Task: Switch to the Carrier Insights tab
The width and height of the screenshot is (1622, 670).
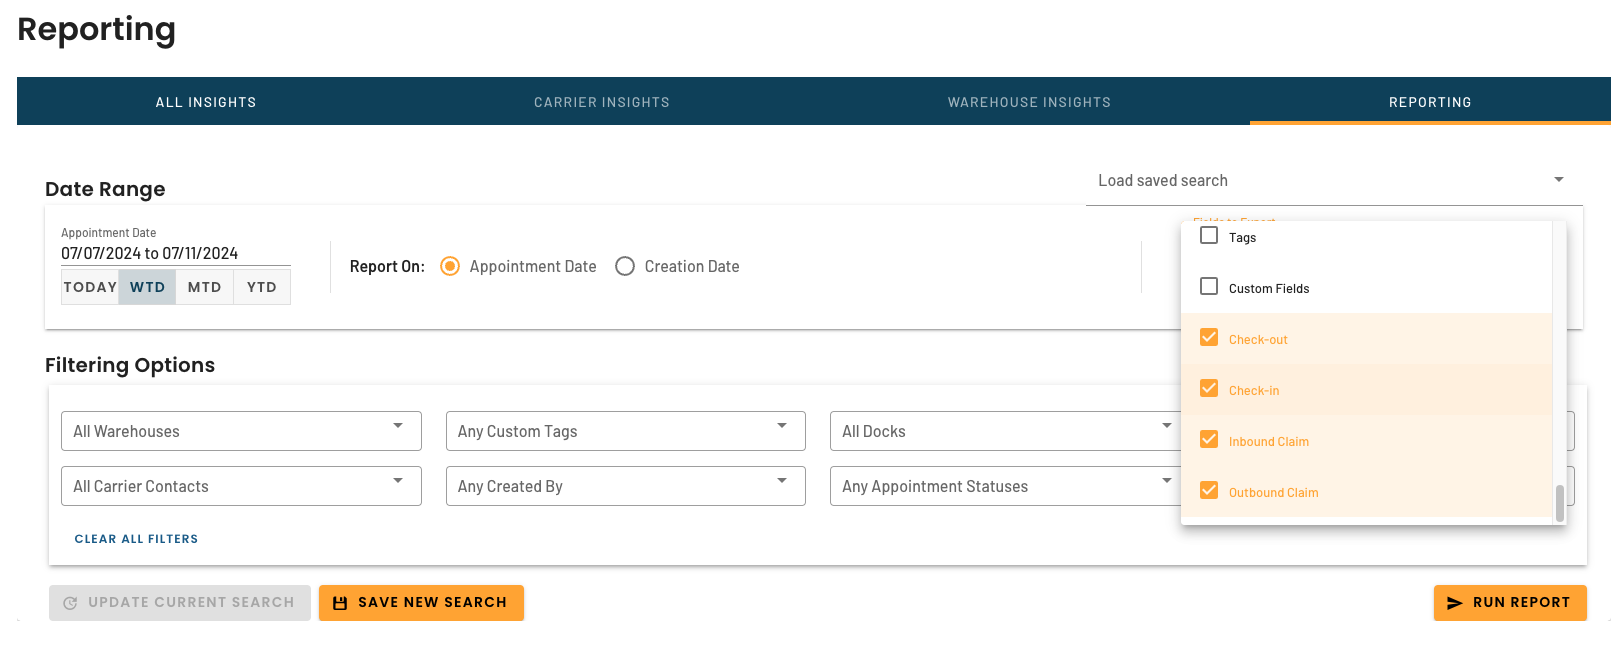Action: pyautogui.click(x=602, y=102)
